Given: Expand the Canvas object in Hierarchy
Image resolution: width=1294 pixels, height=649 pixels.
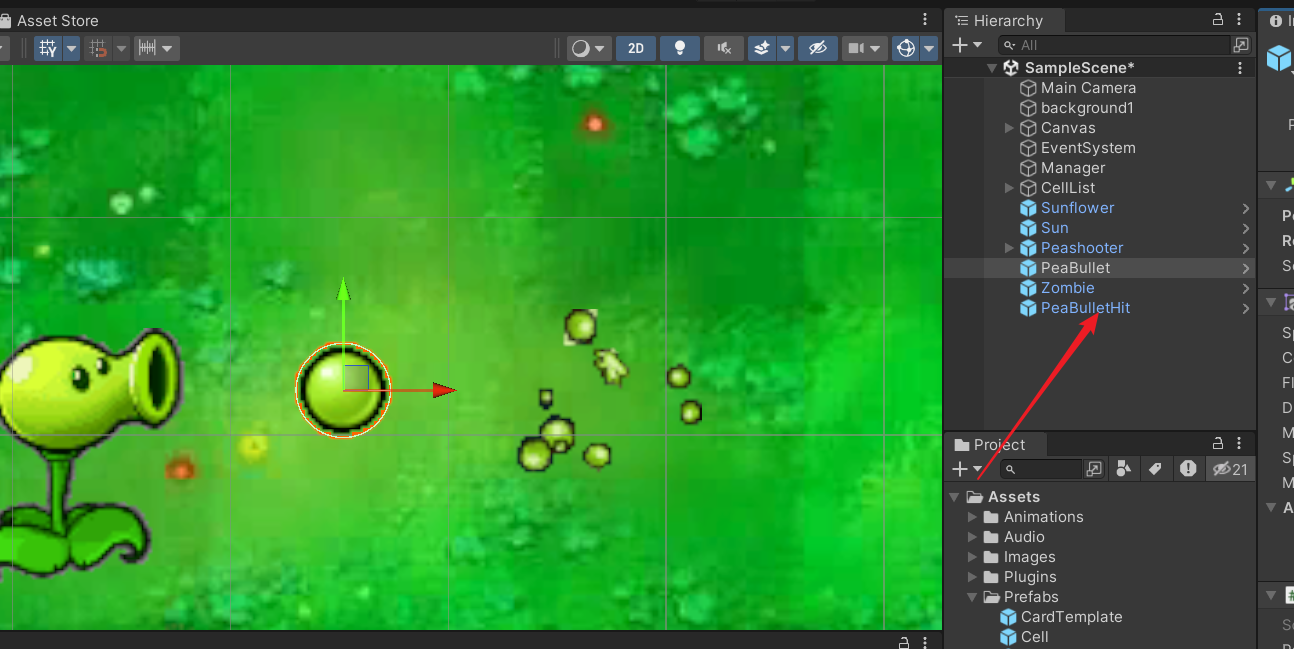Looking at the screenshot, I should click(1009, 128).
